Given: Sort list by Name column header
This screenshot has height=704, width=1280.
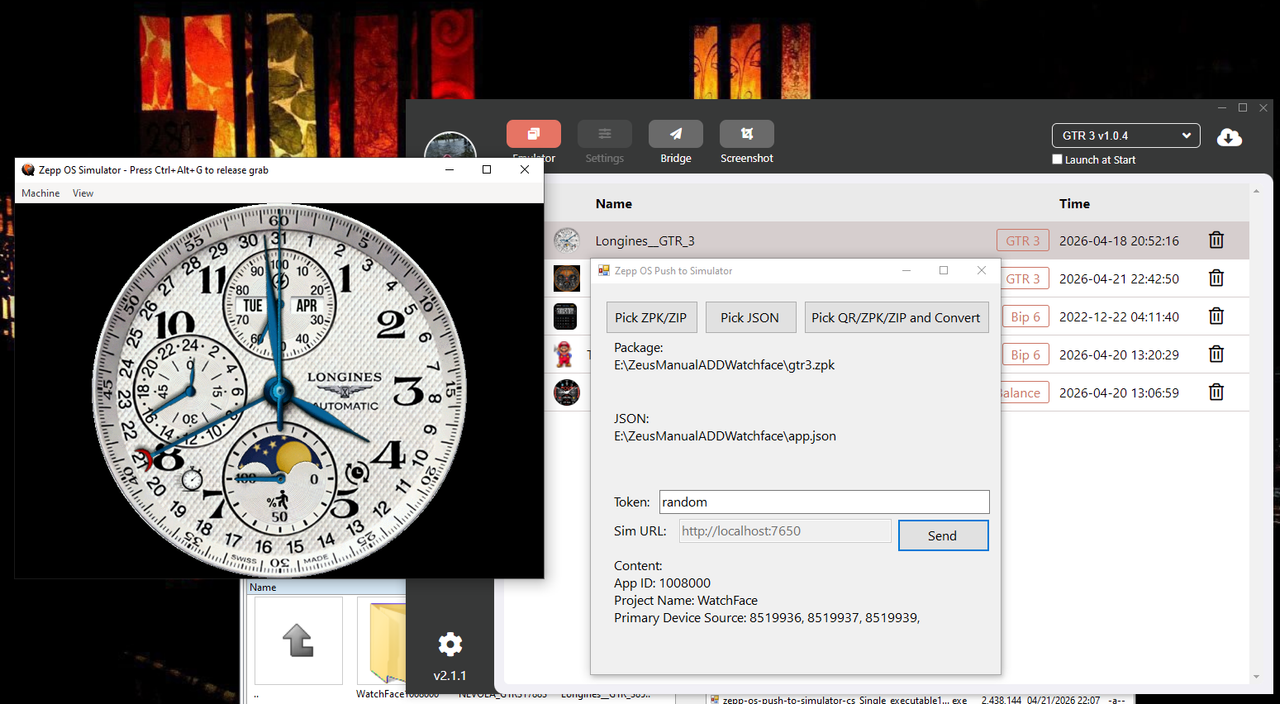Looking at the screenshot, I should click(x=613, y=203).
